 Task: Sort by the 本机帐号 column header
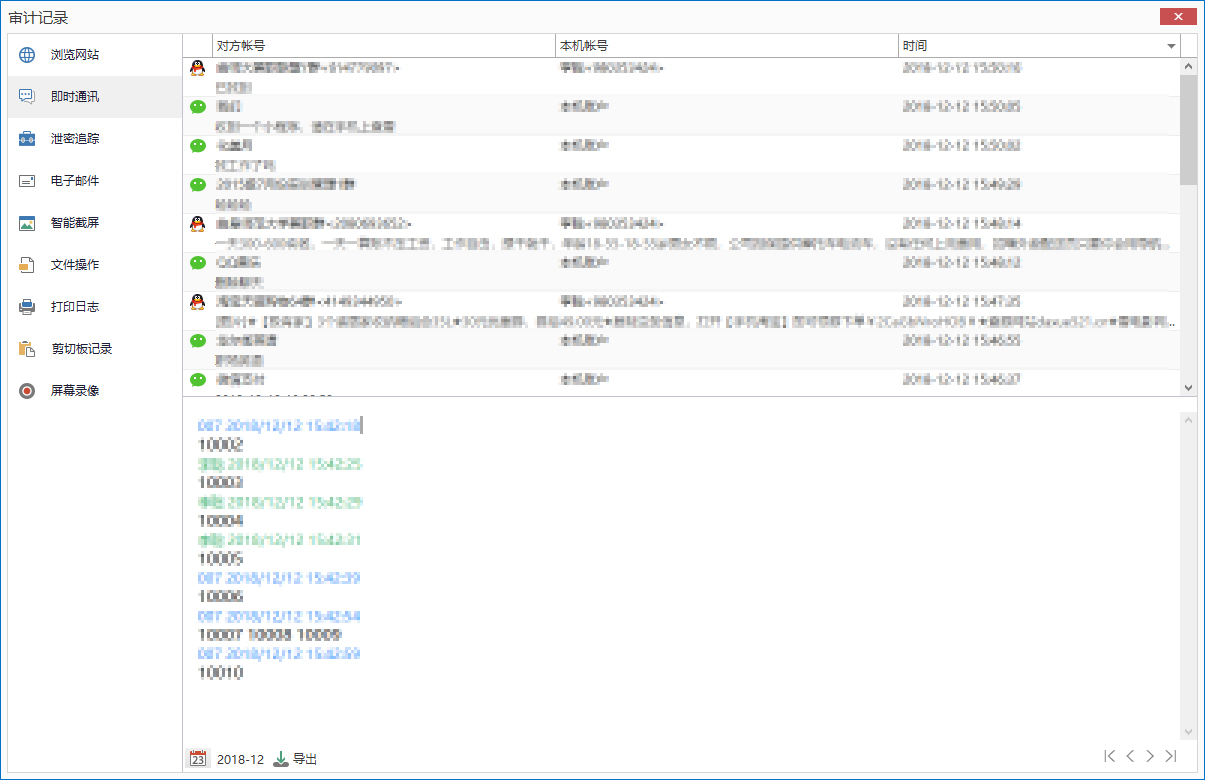coord(726,46)
